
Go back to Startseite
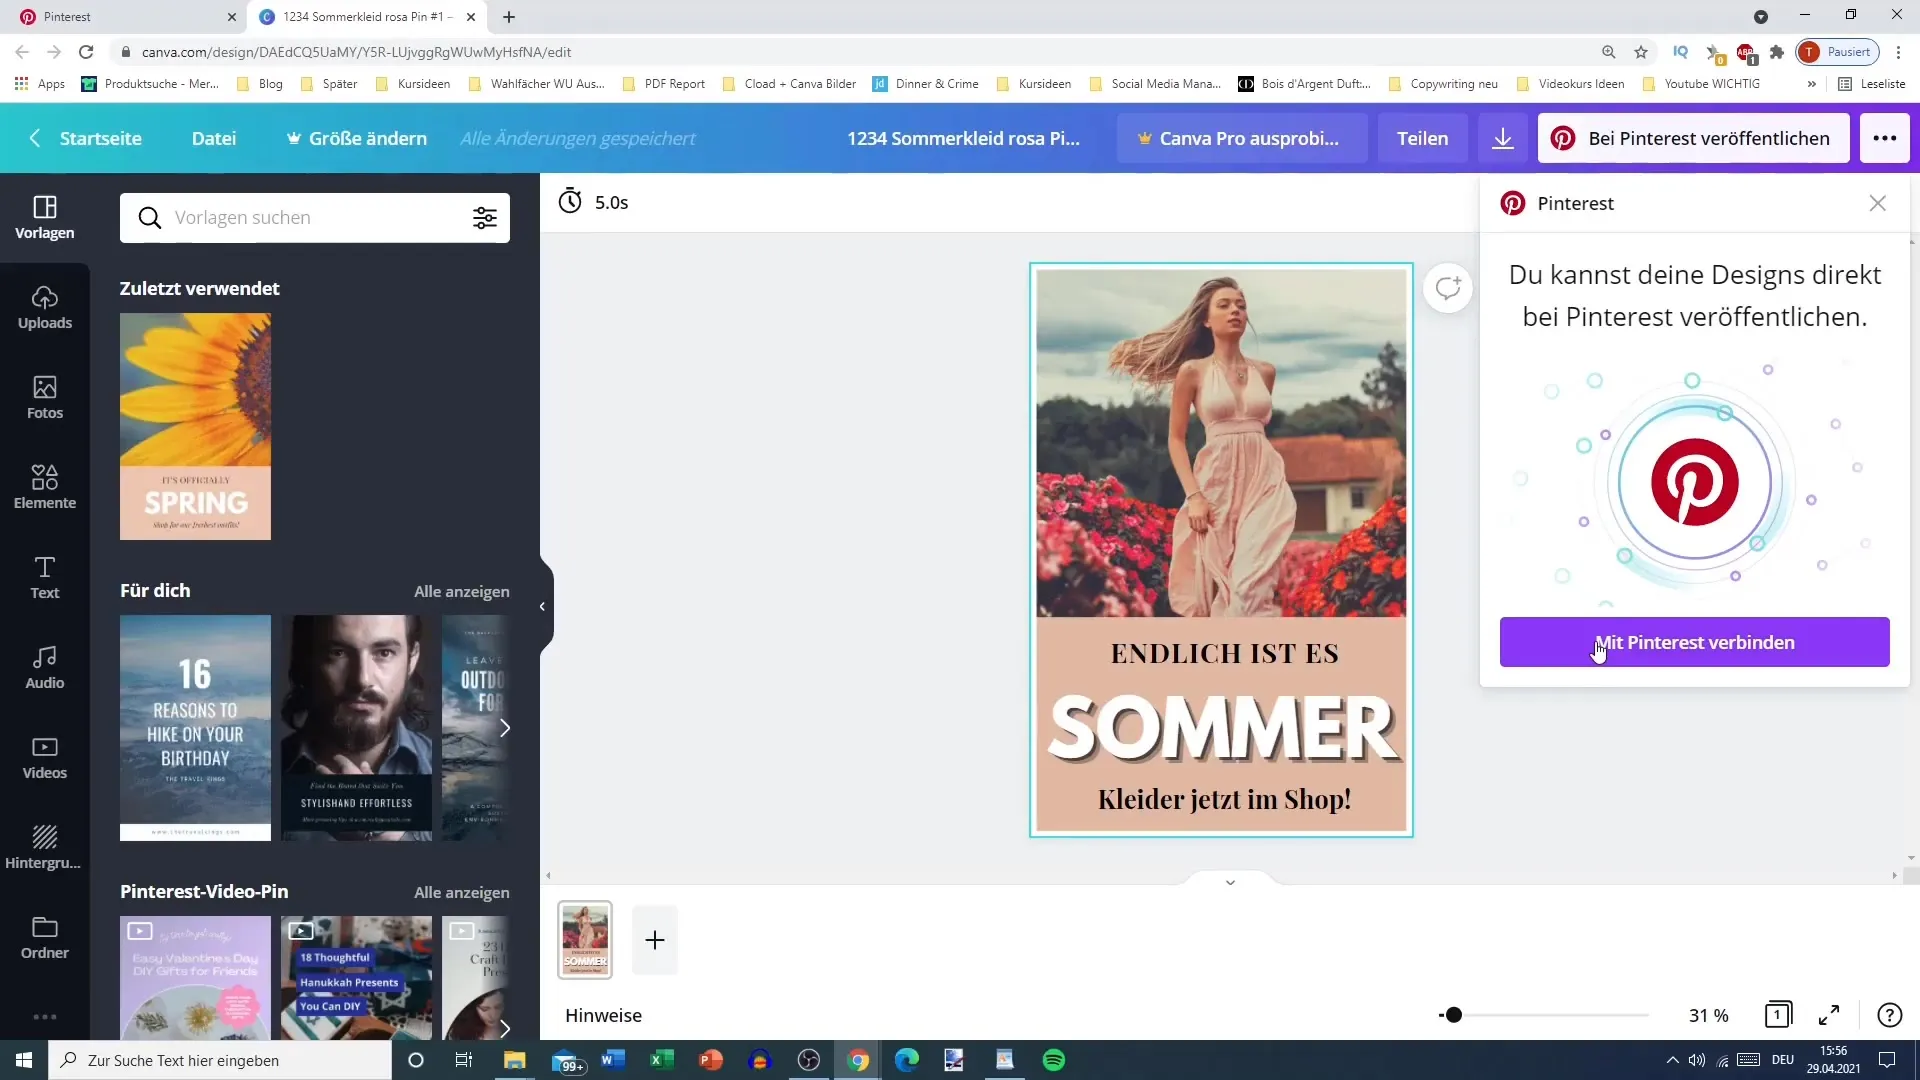pos(86,138)
